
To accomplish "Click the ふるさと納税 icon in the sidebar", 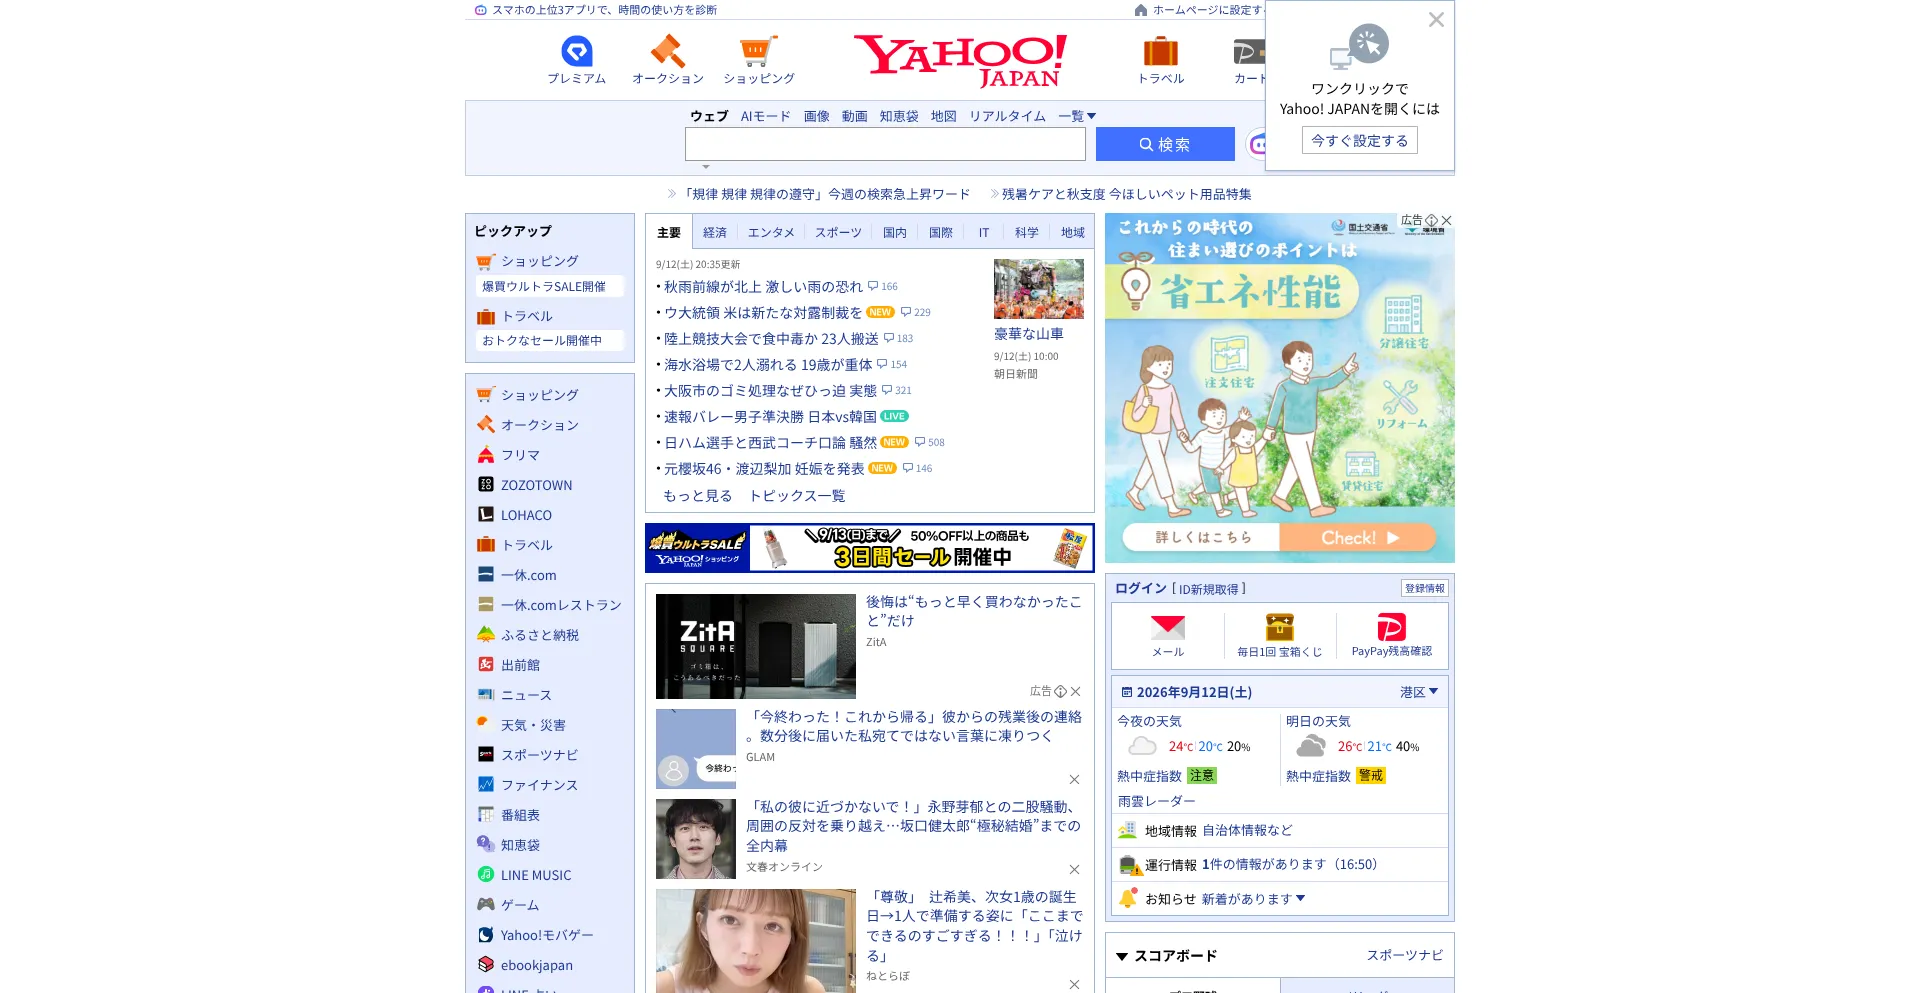I will point(486,635).
